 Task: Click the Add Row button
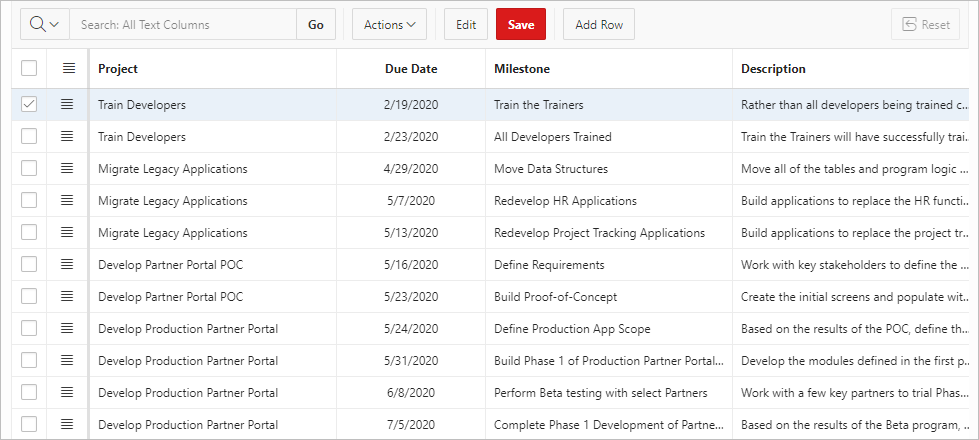(x=599, y=24)
